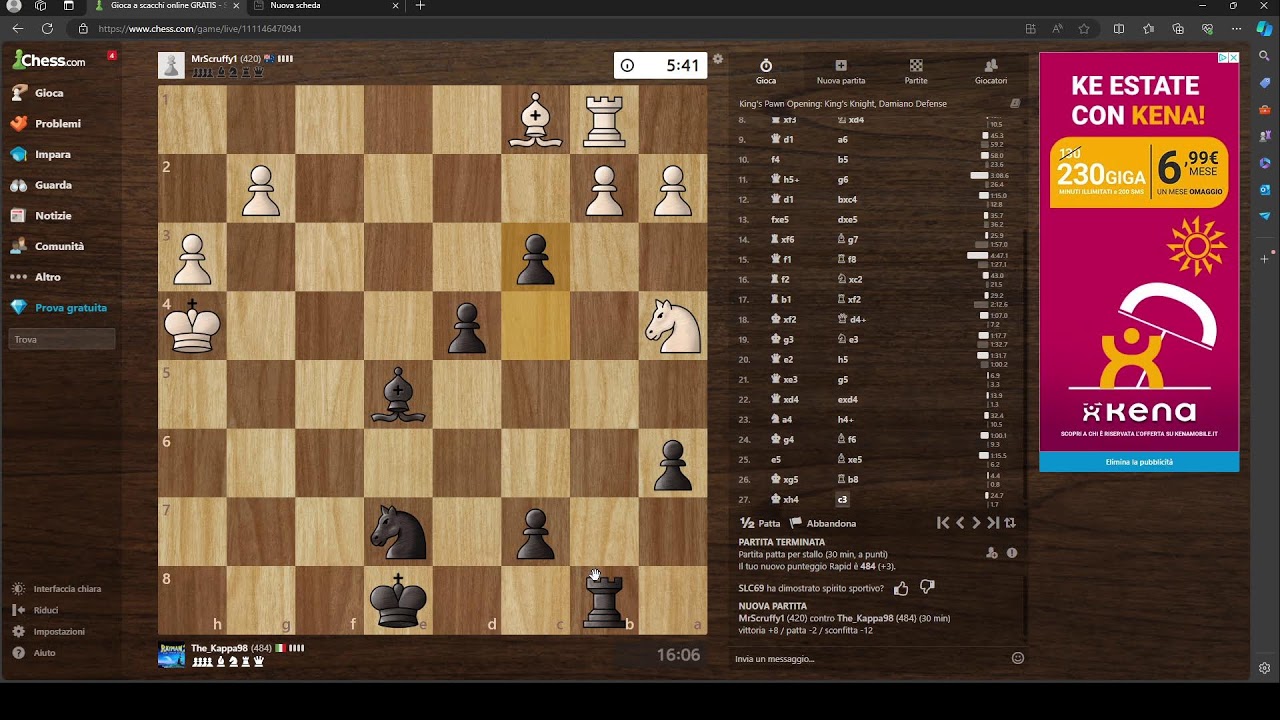The height and width of the screenshot is (720, 1280).
Task: Open the Kena 230 Giga advertisement
Action: 1139,252
